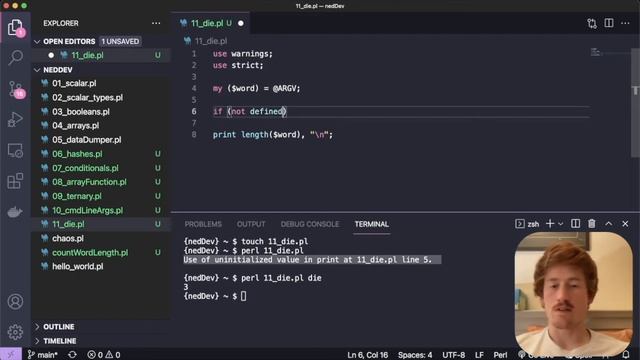Open Run and Debug view

click(15, 120)
